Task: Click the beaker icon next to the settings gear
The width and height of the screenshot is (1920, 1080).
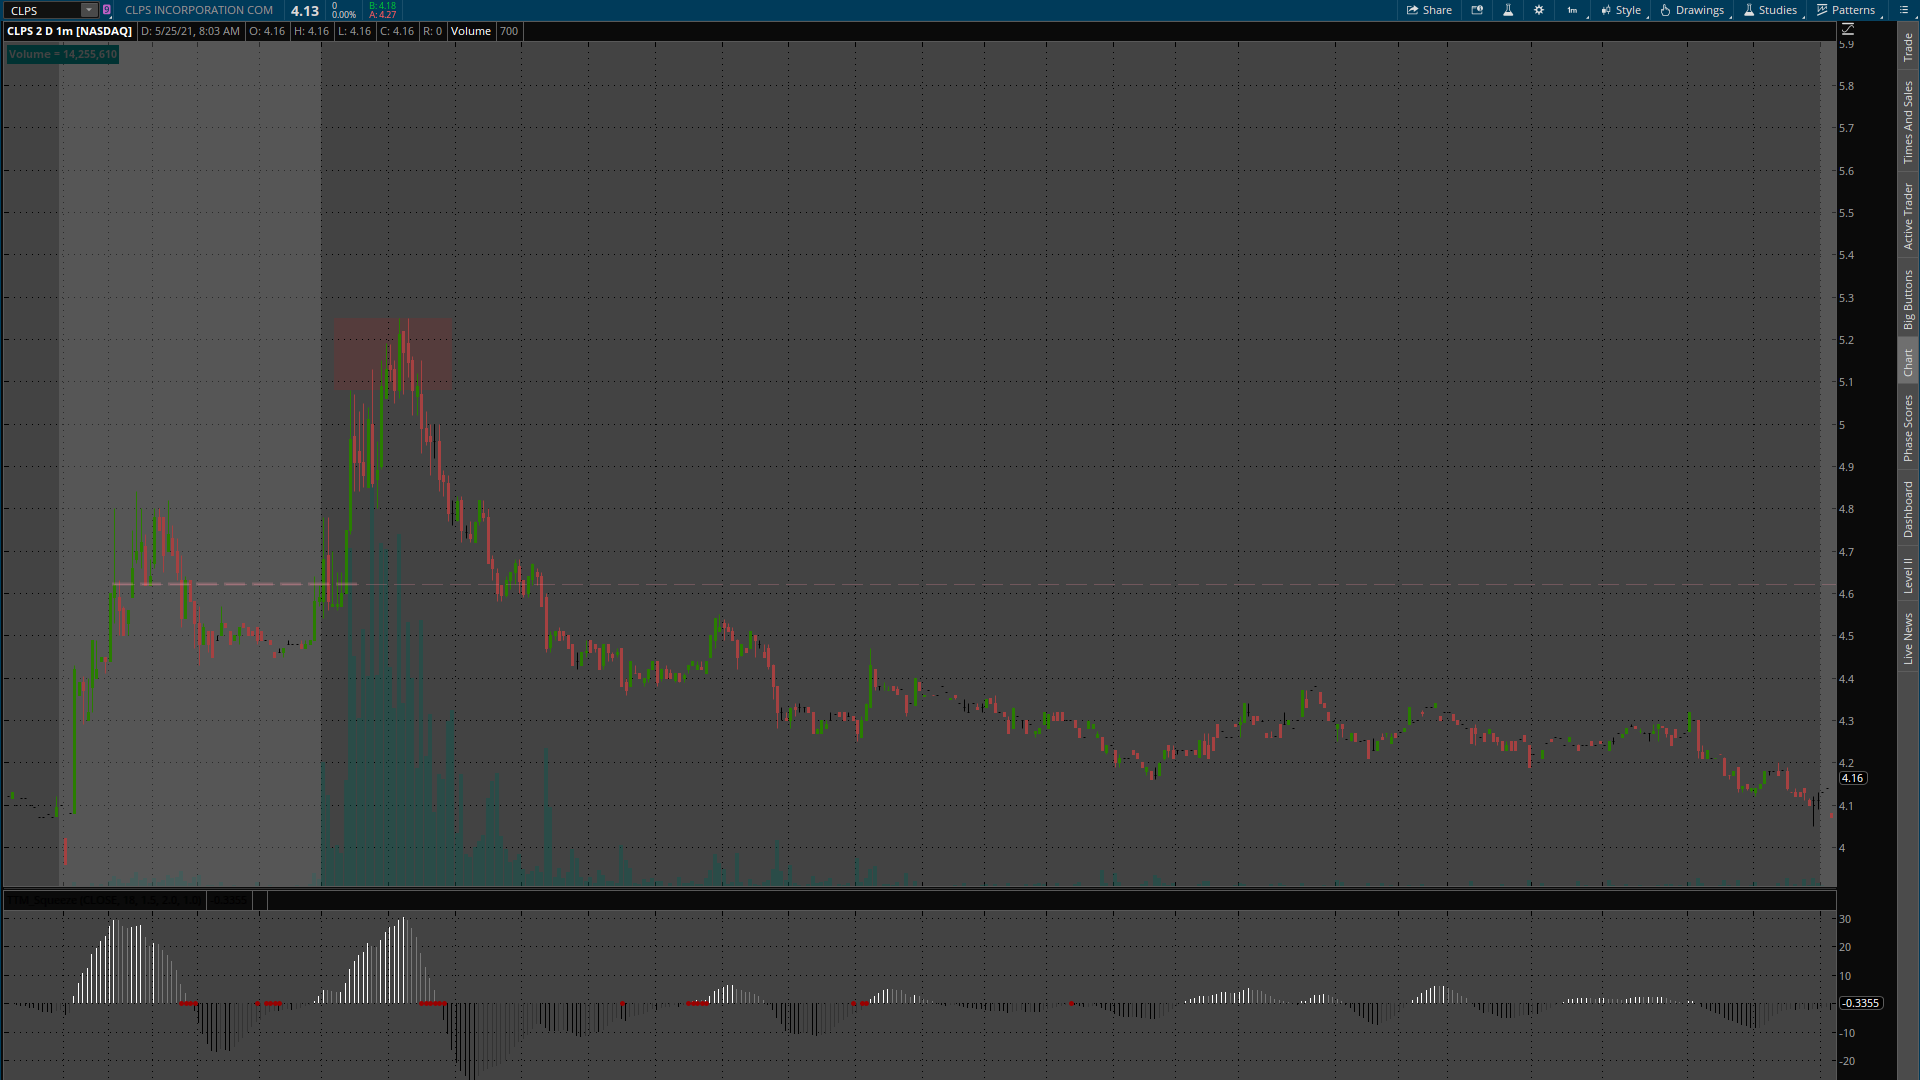Action: tap(1508, 10)
